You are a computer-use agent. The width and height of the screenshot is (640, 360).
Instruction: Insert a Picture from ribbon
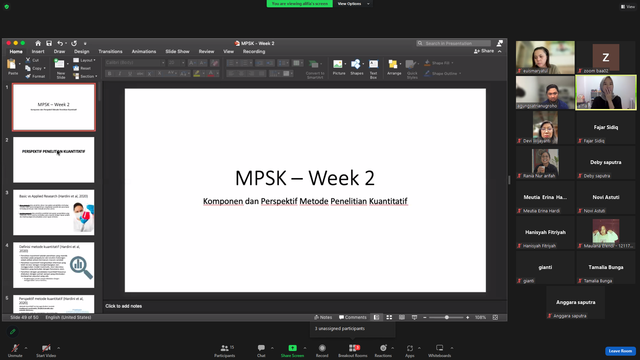click(338, 67)
